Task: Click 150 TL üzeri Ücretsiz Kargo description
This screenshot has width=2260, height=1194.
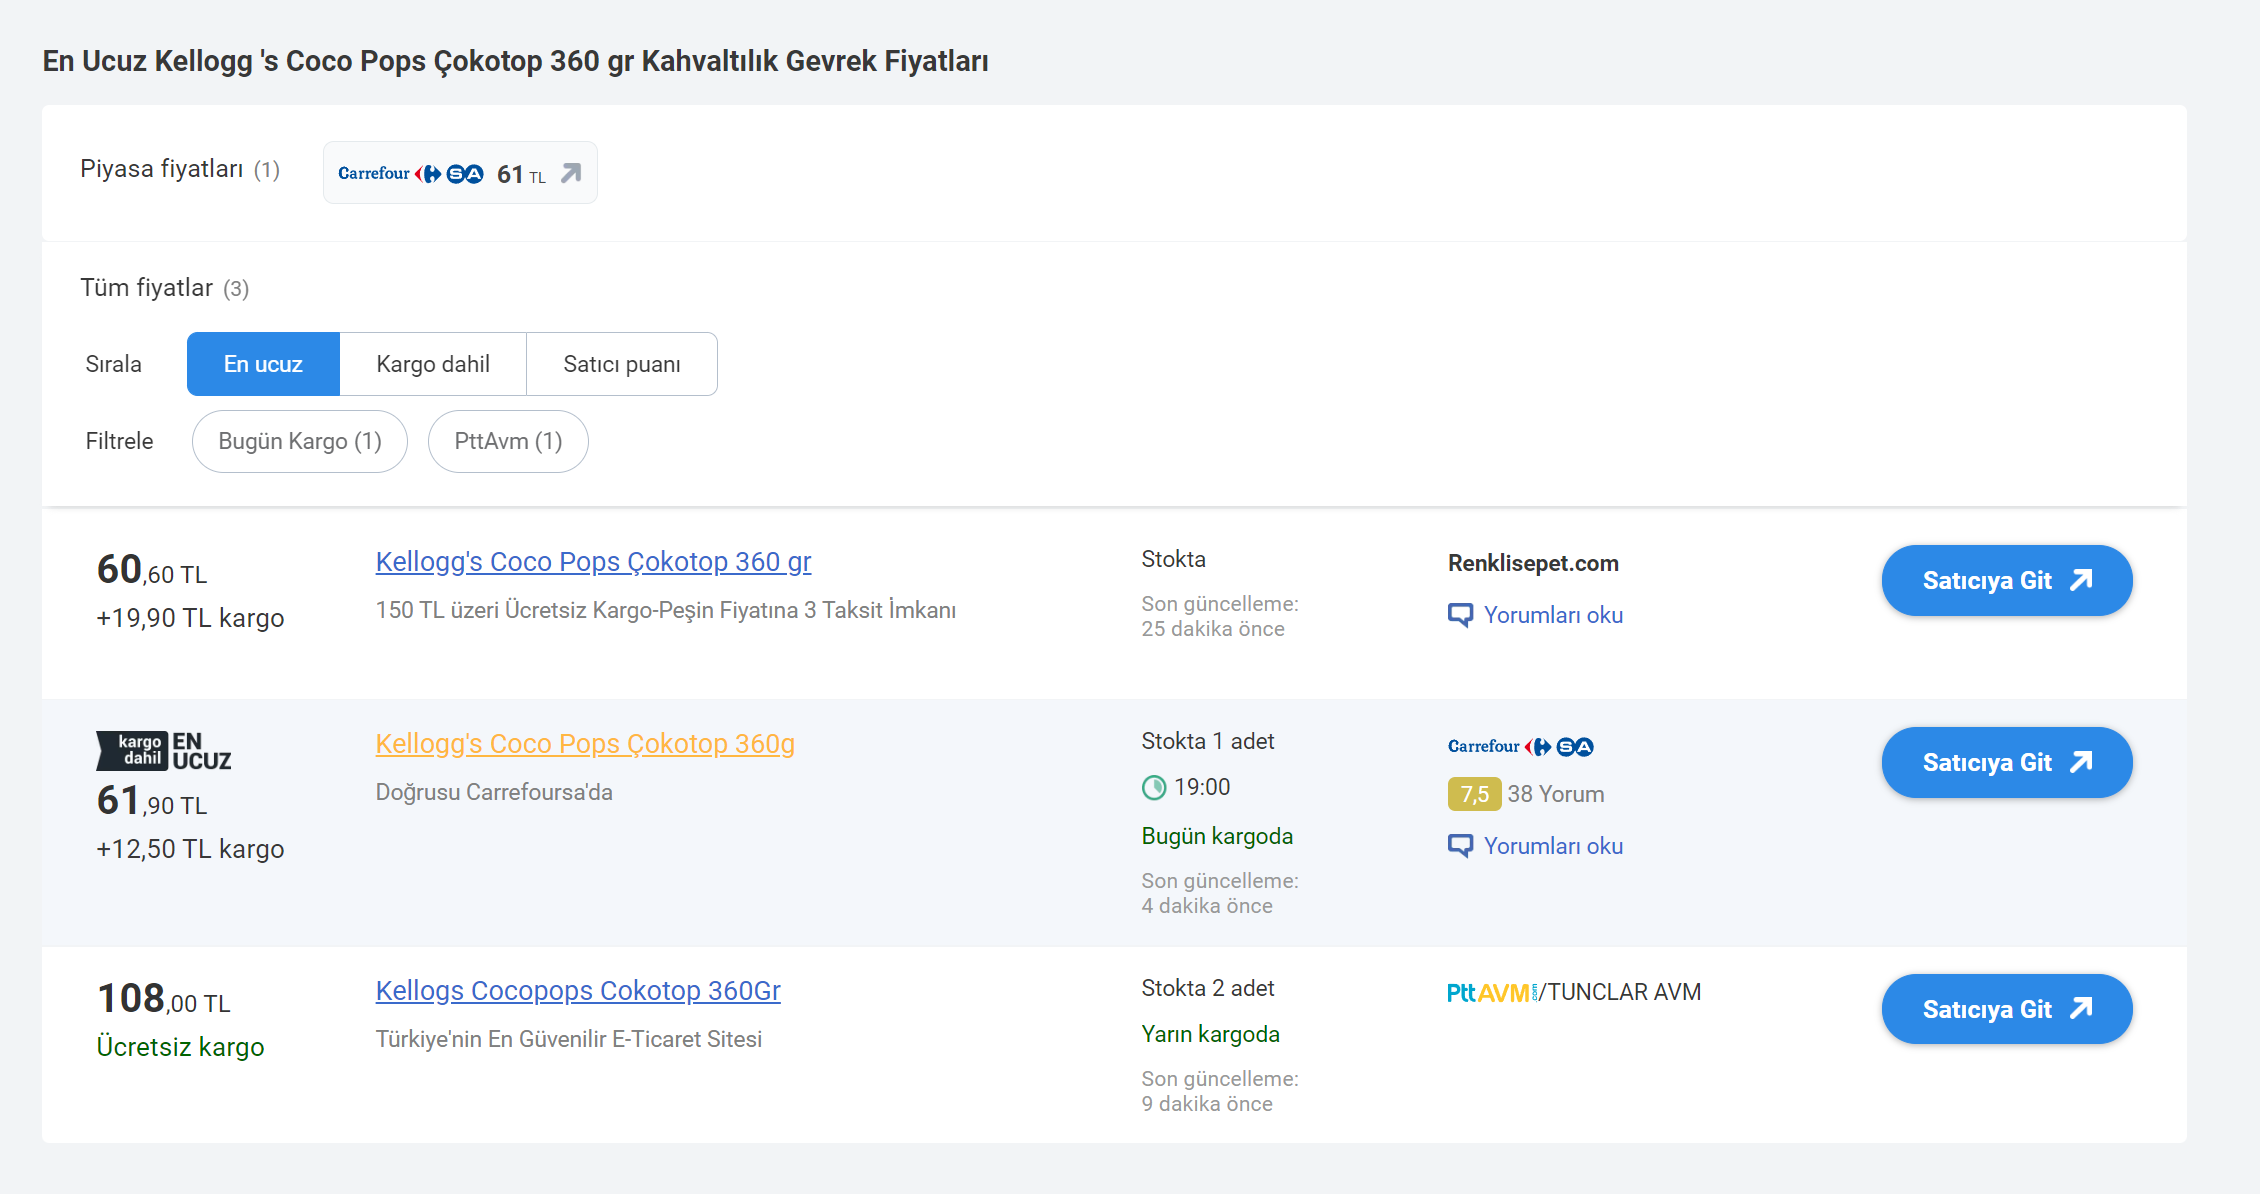Action: point(666,610)
